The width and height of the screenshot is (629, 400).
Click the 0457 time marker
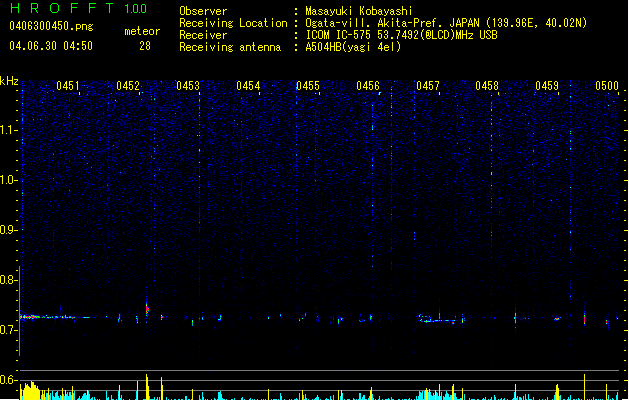click(x=428, y=86)
